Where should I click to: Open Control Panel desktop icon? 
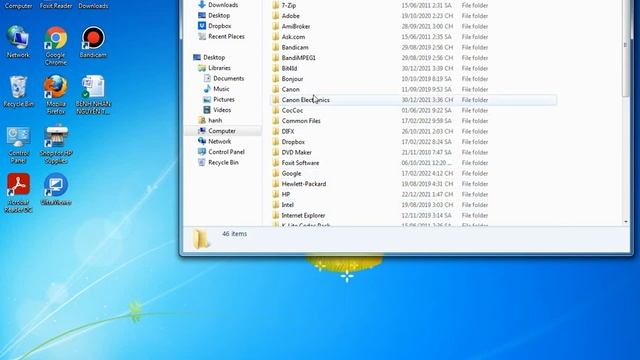tap(18, 144)
